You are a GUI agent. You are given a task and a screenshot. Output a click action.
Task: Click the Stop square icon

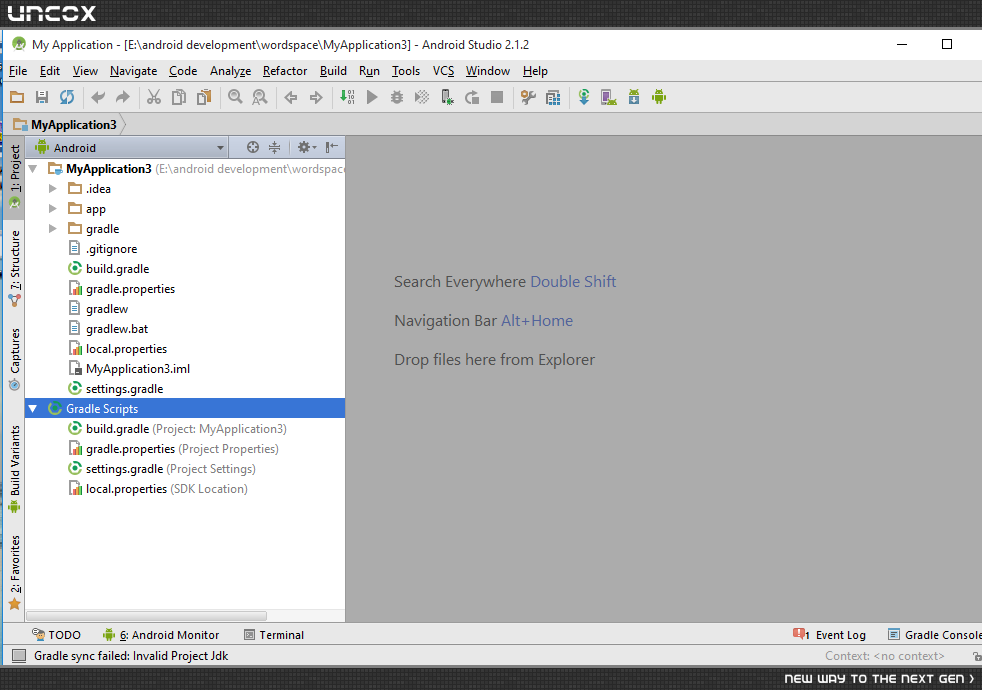[497, 97]
